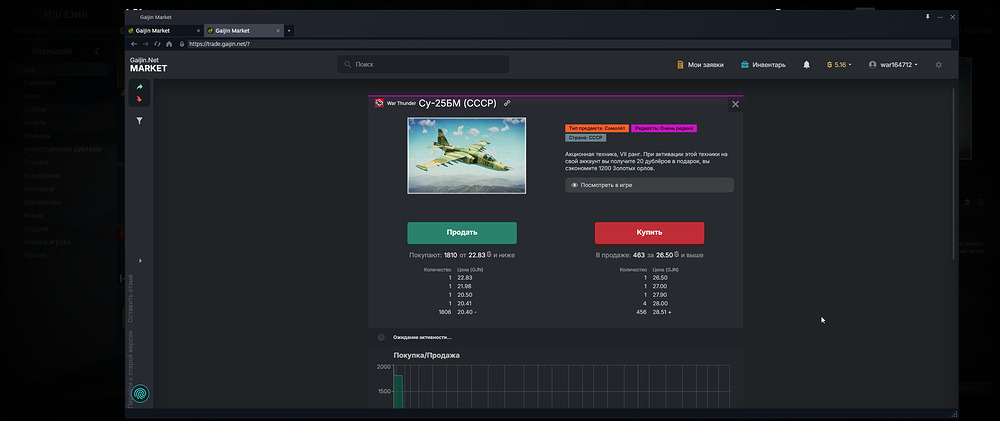This screenshot has width=1000, height=421.
Task: Click Оставить отзыв vertical link
Action: 131,298
